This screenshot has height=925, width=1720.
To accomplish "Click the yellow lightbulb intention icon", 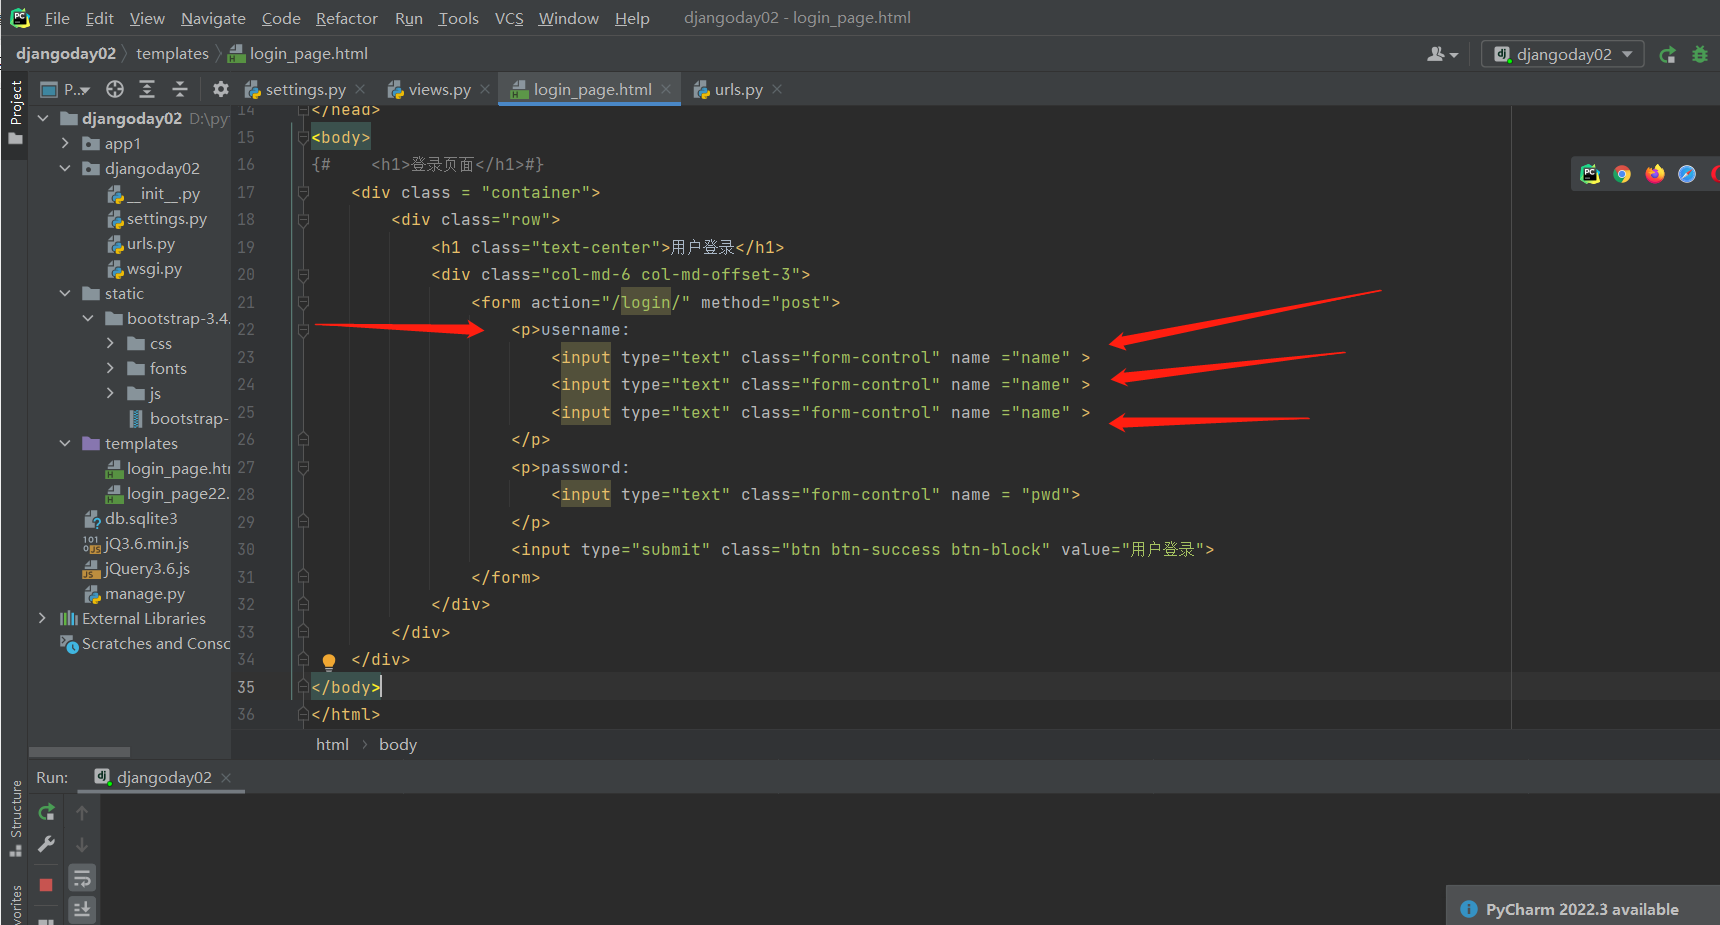I will 329,661.
